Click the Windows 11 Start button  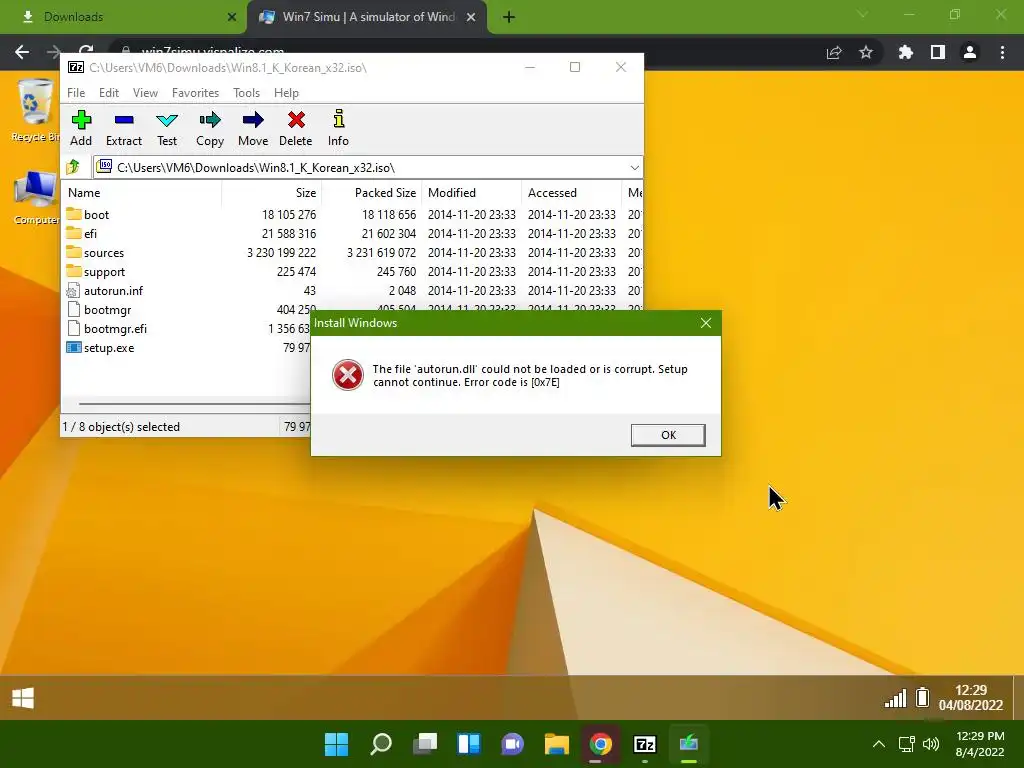336,744
